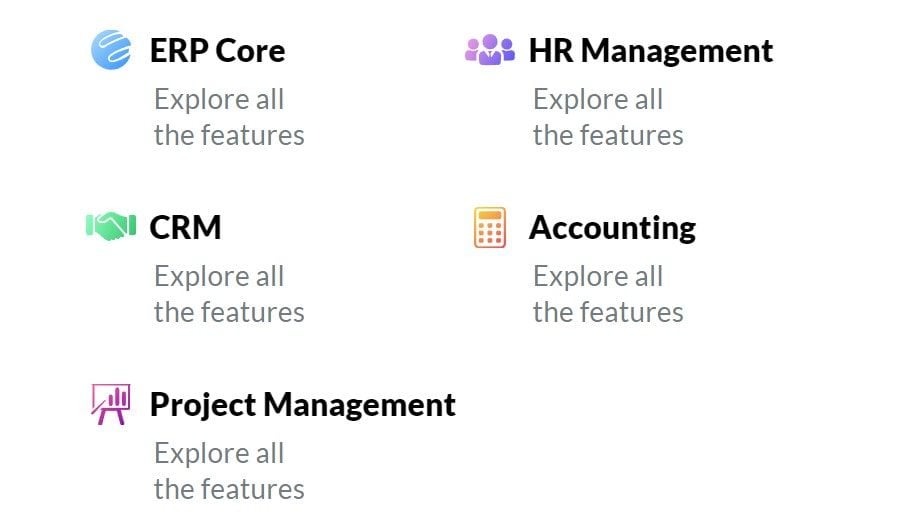Choose the Project Management menu entry
The height and width of the screenshot is (530, 900).
[x=273, y=443]
